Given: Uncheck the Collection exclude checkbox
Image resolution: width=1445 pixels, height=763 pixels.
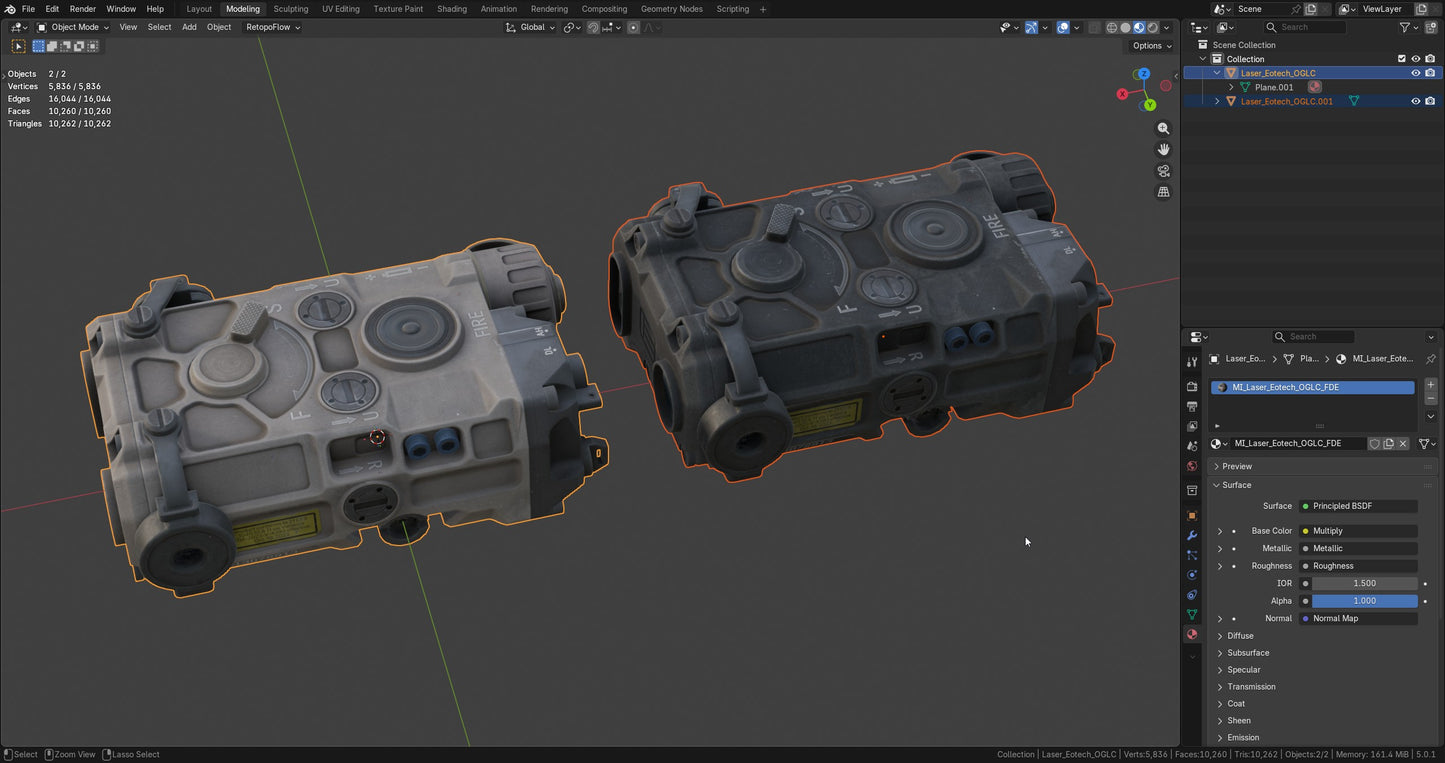Looking at the screenshot, I should click(1401, 59).
